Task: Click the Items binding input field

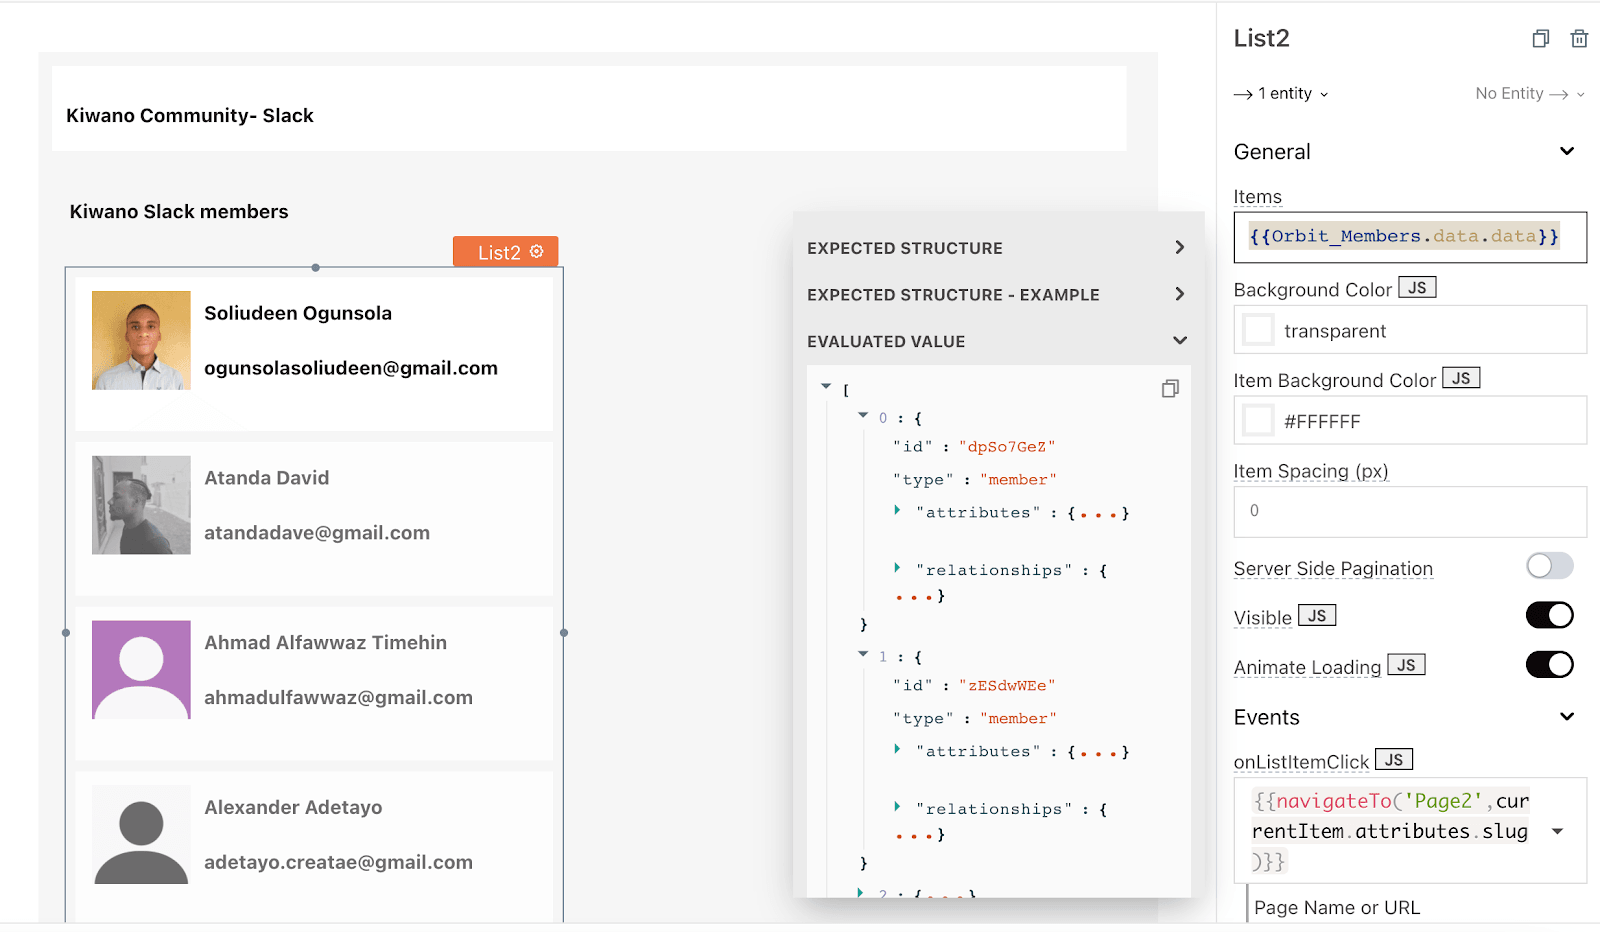Action: (x=1409, y=237)
